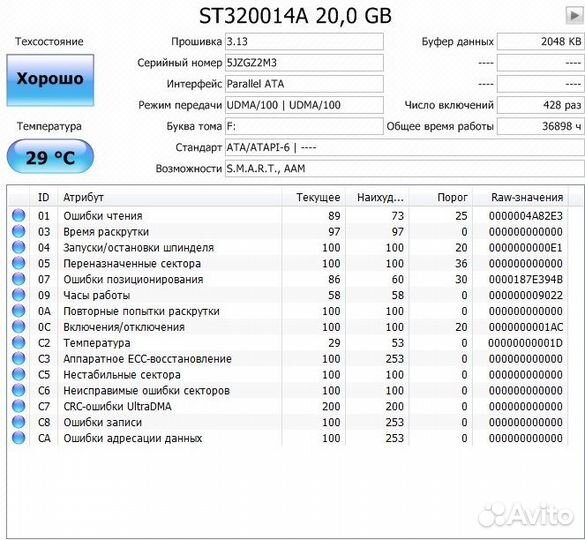Click raw value 0000000001AC
The height and width of the screenshot is (540, 585).
tap(526, 327)
